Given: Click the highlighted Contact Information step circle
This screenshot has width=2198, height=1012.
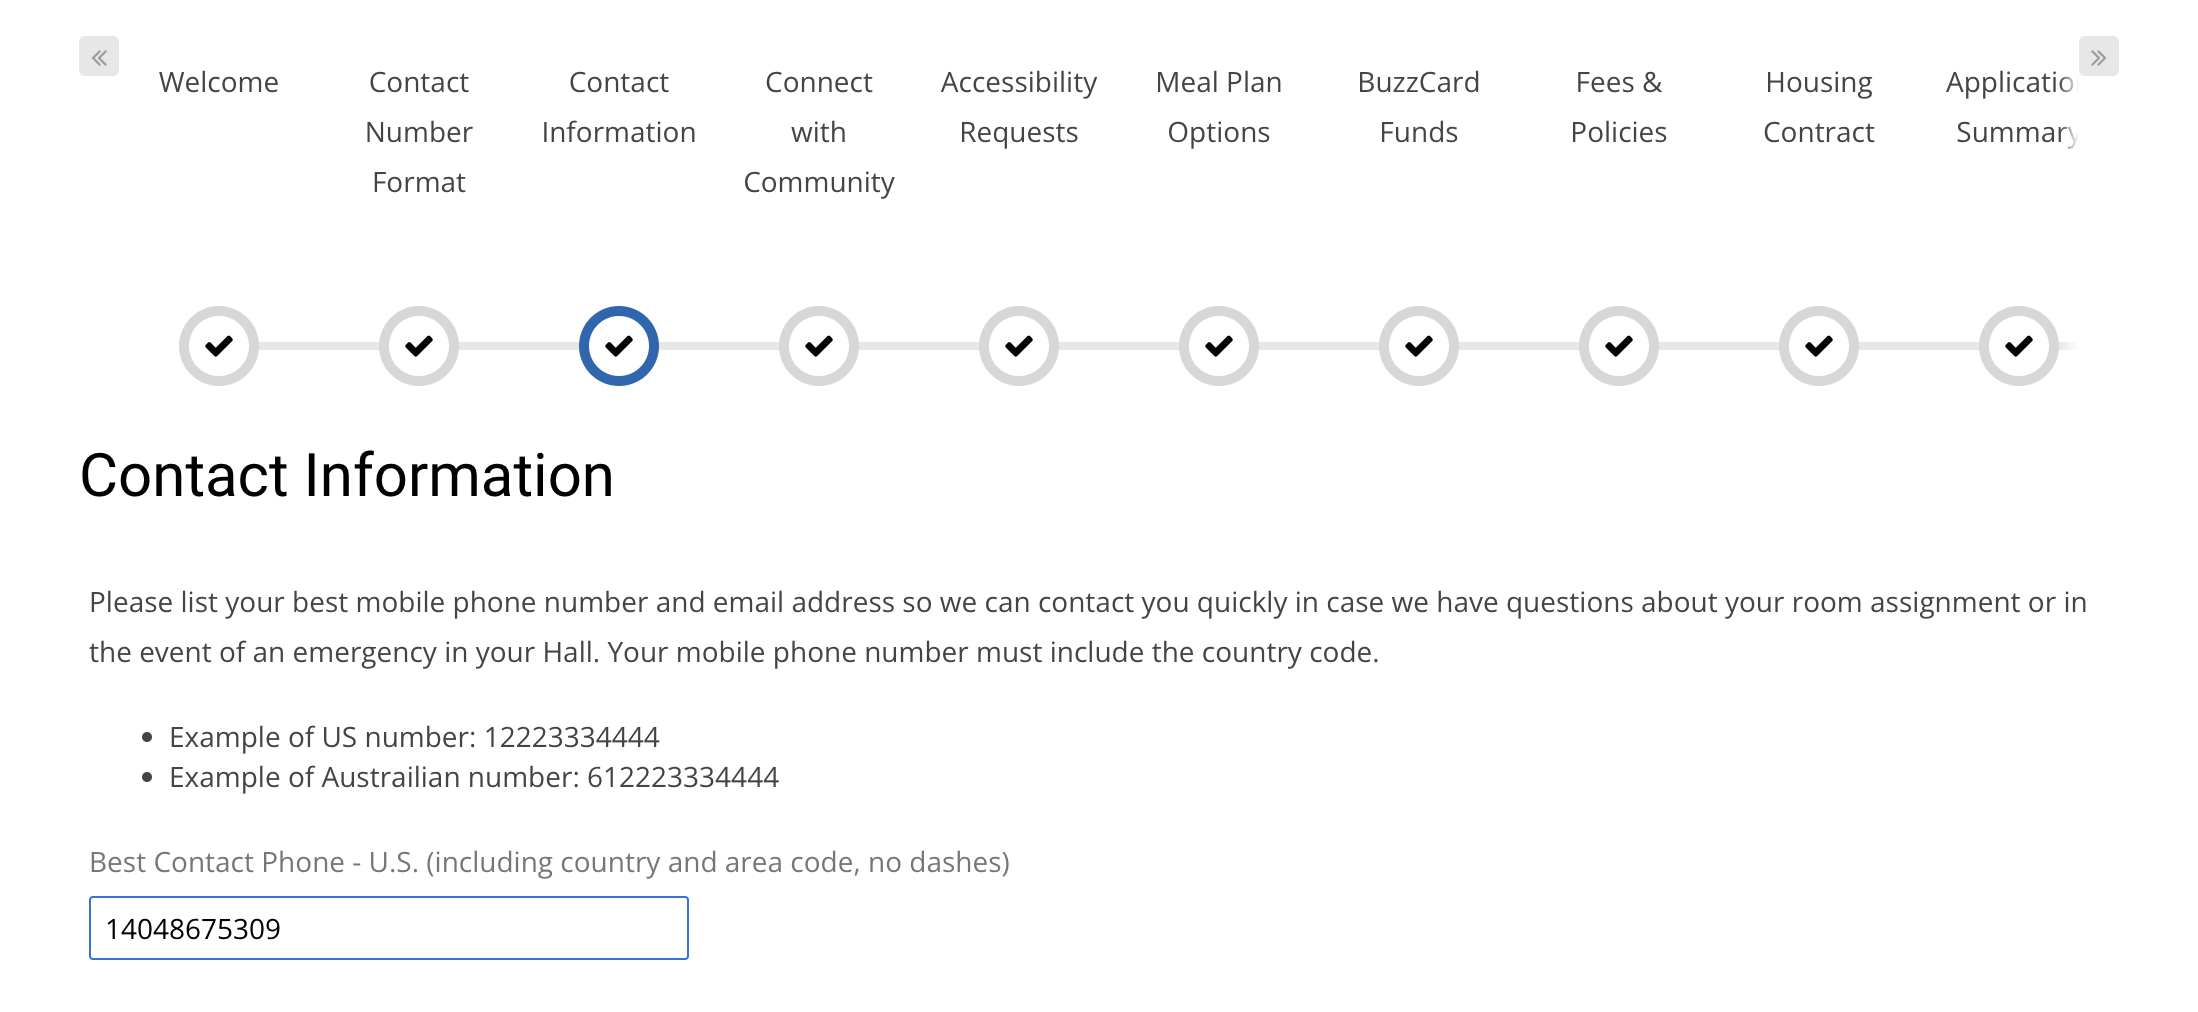Looking at the screenshot, I should (x=619, y=346).
